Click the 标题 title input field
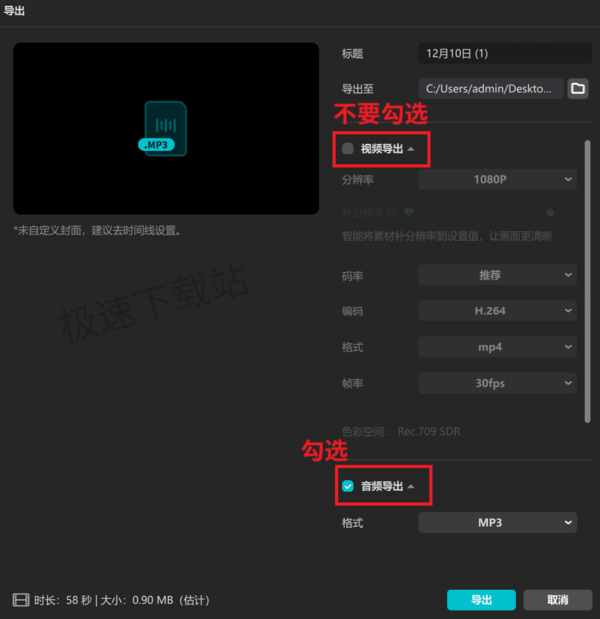Image resolution: width=600 pixels, height=619 pixels. click(505, 53)
